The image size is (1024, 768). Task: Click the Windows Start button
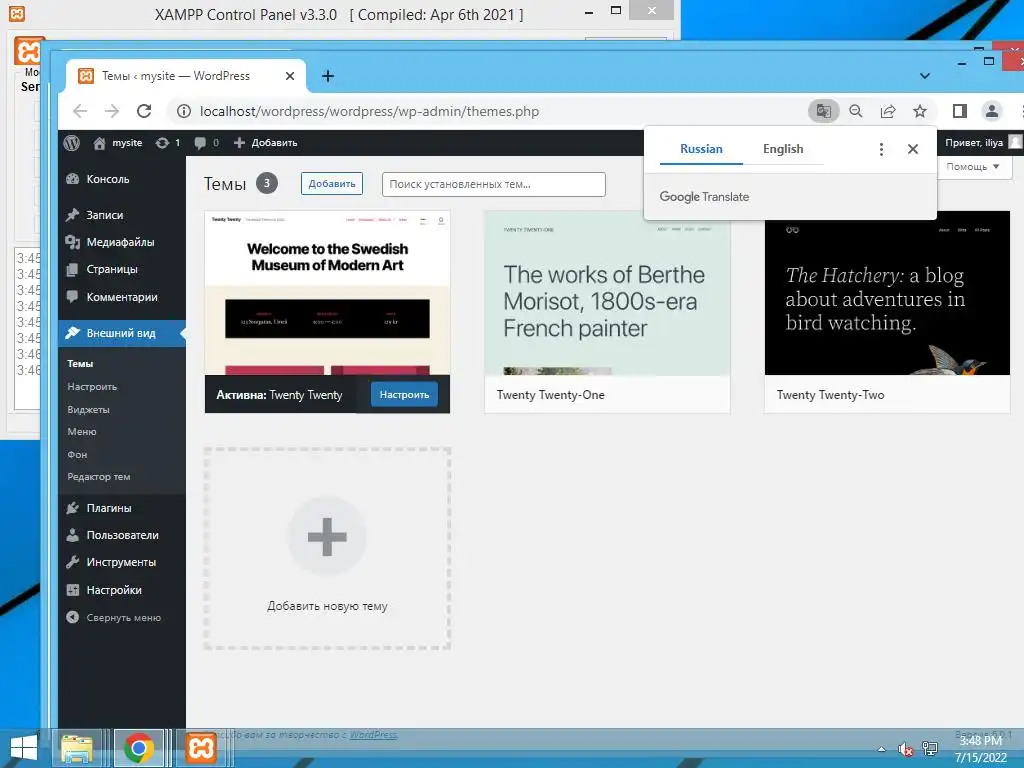(24, 748)
